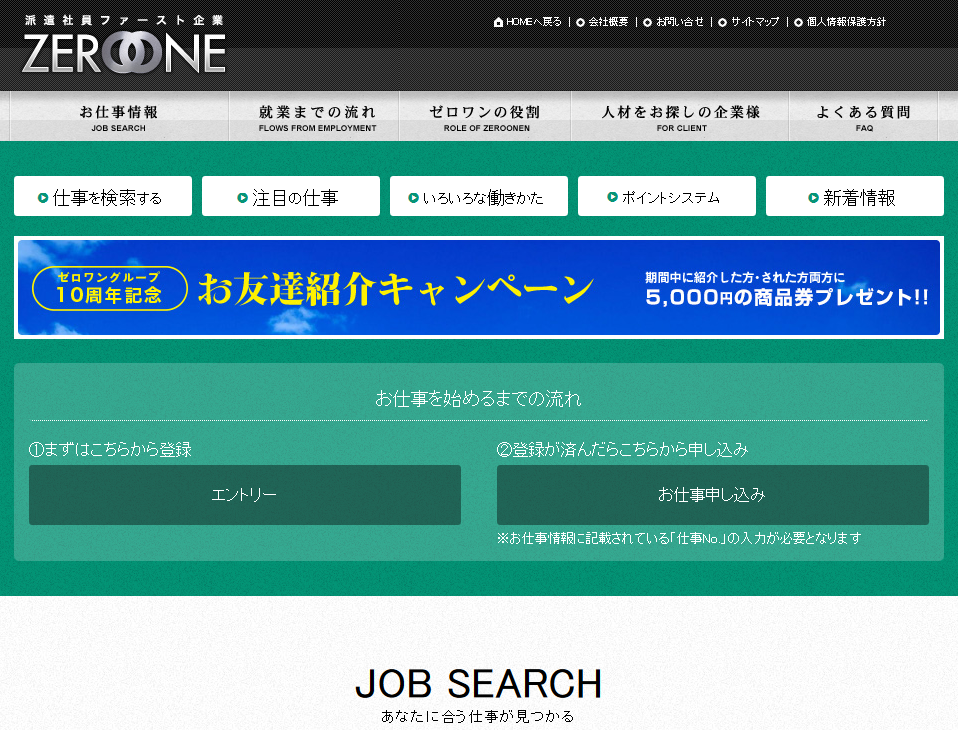Open the ゼロワンの役割 section
Viewport: 958px width, 730px height.
[x=484, y=116]
